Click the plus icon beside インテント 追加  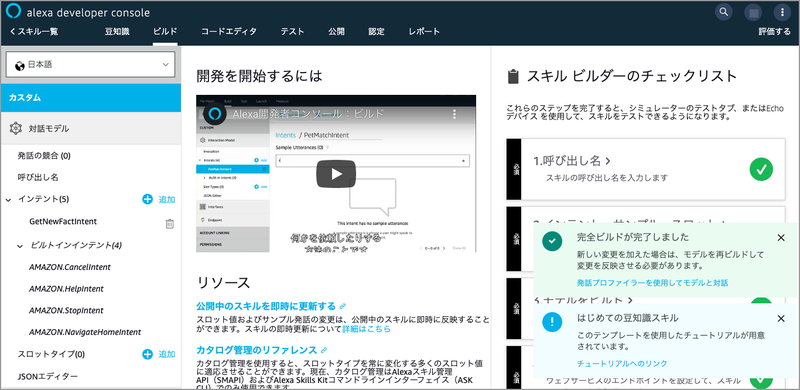(147, 199)
